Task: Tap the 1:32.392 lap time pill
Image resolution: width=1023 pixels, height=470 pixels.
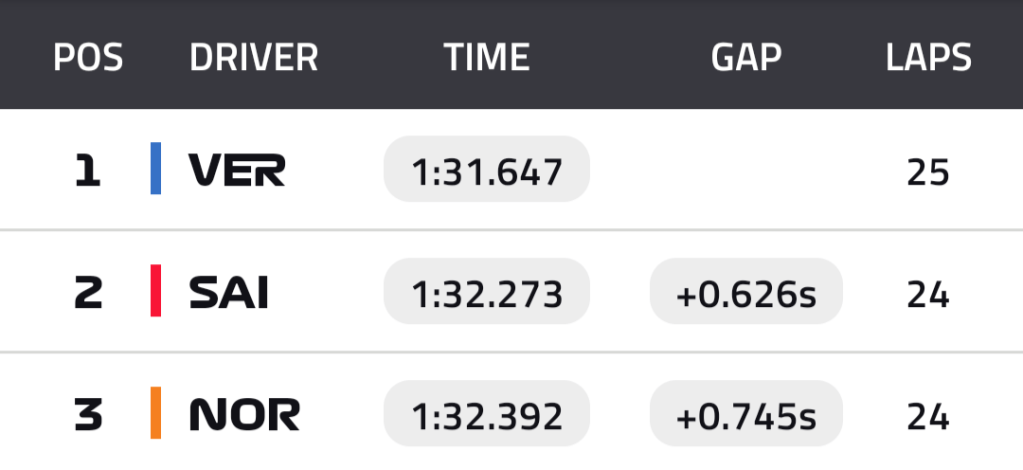Action: (x=487, y=413)
